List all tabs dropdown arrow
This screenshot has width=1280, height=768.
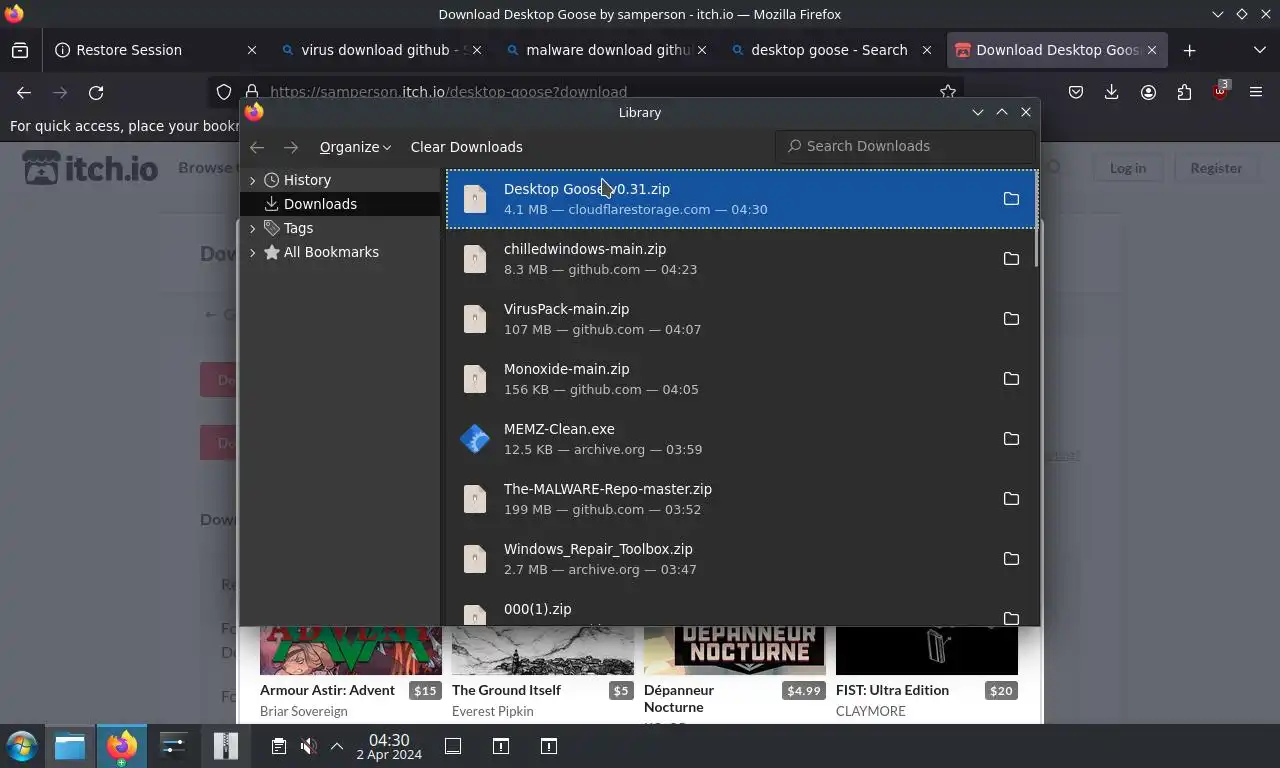point(1259,50)
